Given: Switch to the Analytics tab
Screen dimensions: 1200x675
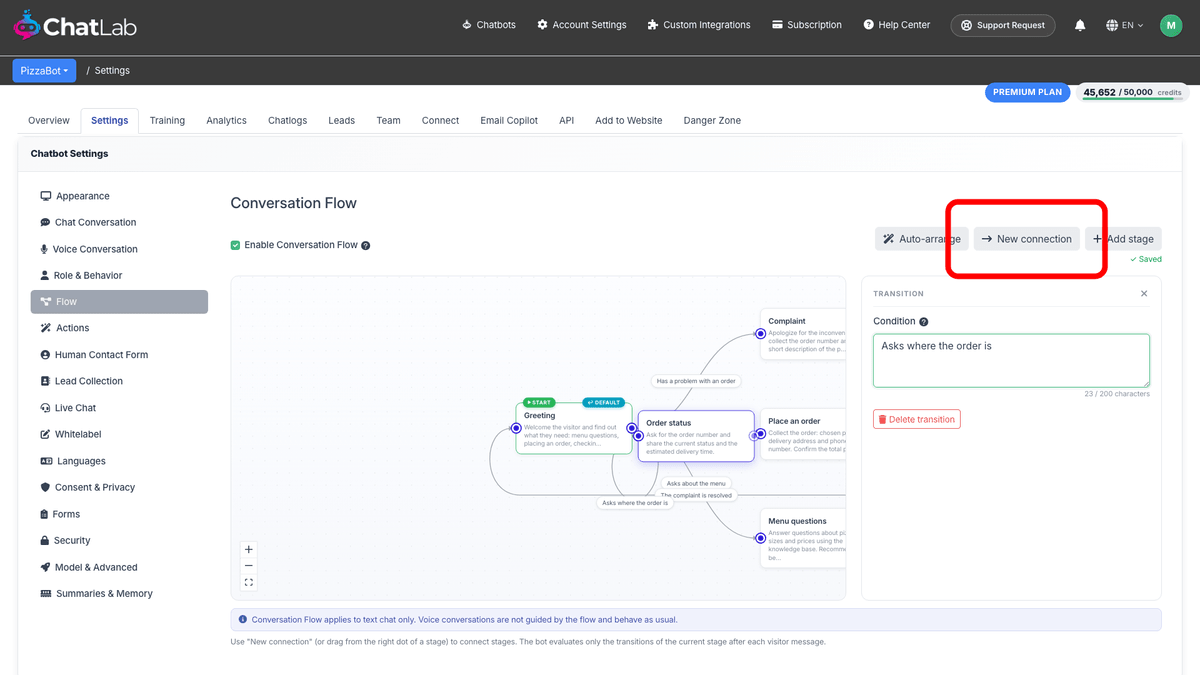Looking at the screenshot, I should pyautogui.click(x=226, y=120).
